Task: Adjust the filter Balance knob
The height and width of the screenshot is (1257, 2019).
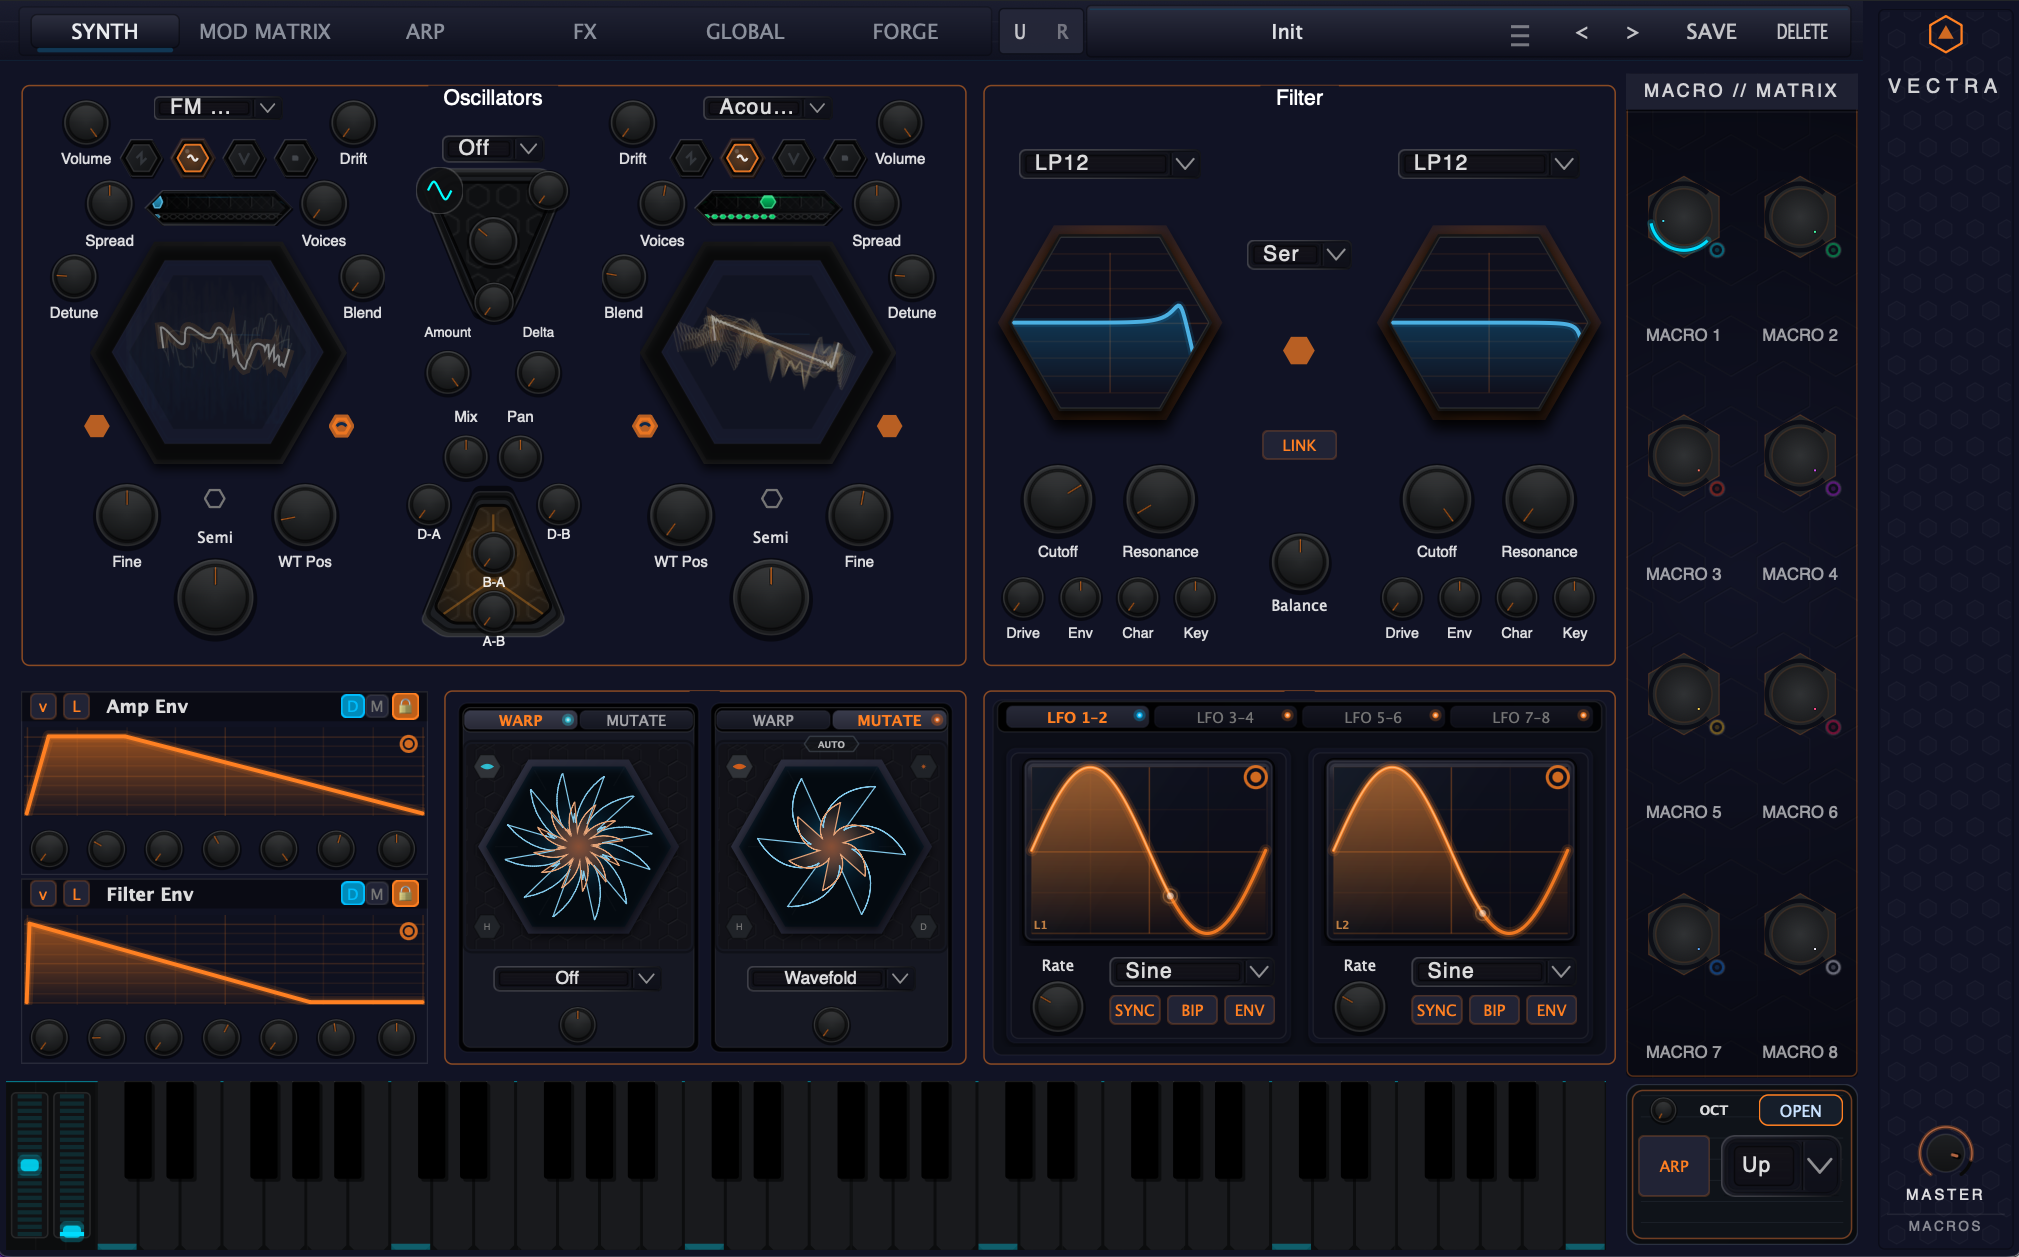Action: click(x=1299, y=563)
